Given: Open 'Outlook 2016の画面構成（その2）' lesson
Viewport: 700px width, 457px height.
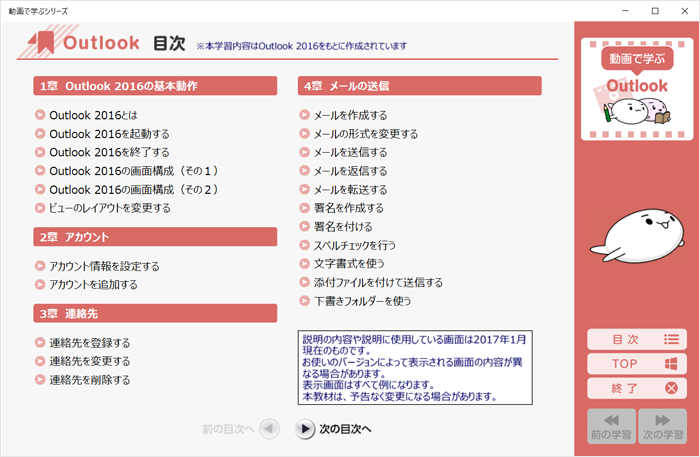Looking at the screenshot, I should 134,190.
